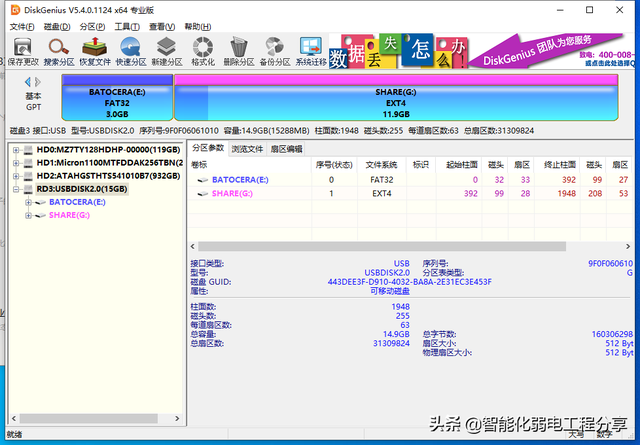Screen dimensions: 640x445
Task: Select BATOCERA(E:) FAT32 block in disk map
Action: 117,97
